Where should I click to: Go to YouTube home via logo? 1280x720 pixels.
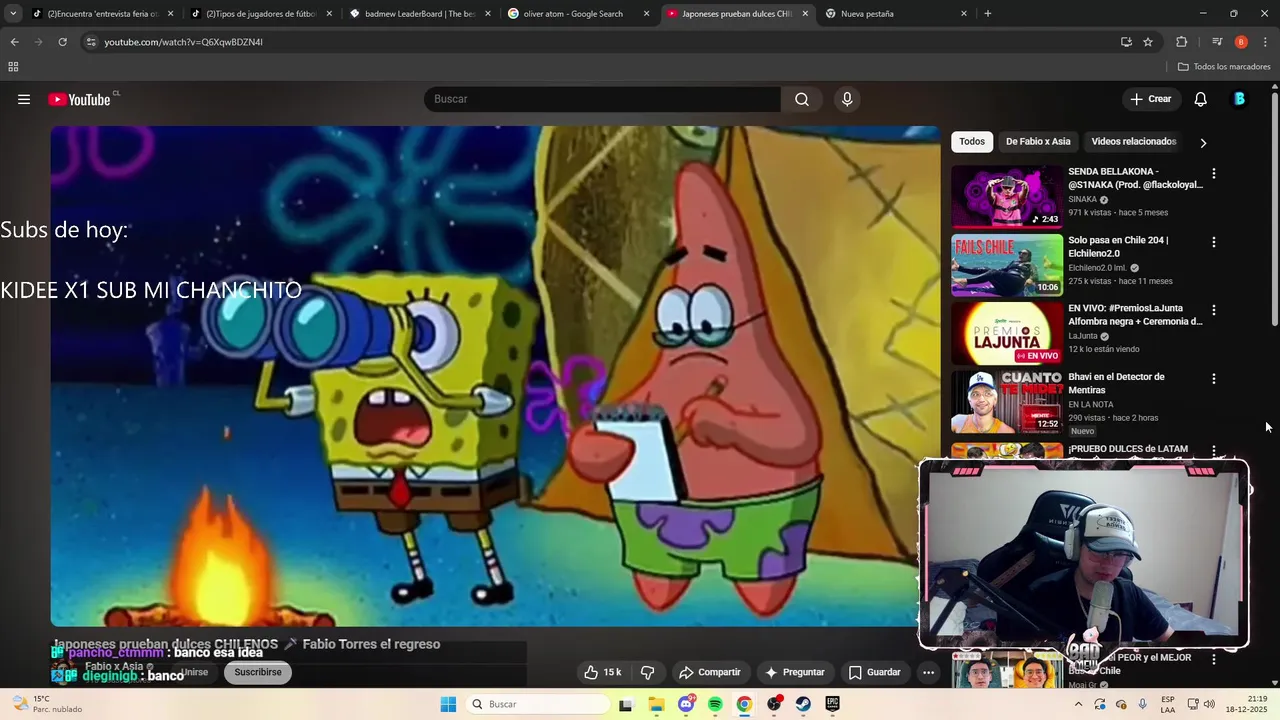click(x=79, y=99)
